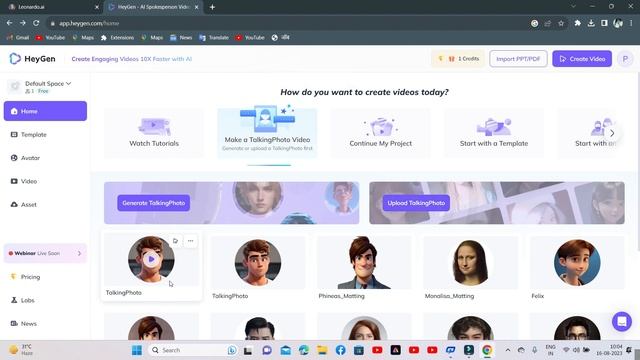
Task: Open the Extensions bookmark
Action: (117, 37)
